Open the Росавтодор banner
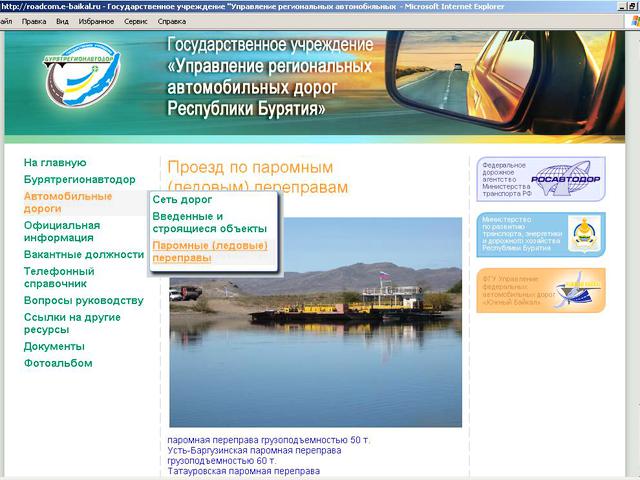640x480 pixels. [x=541, y=179]
